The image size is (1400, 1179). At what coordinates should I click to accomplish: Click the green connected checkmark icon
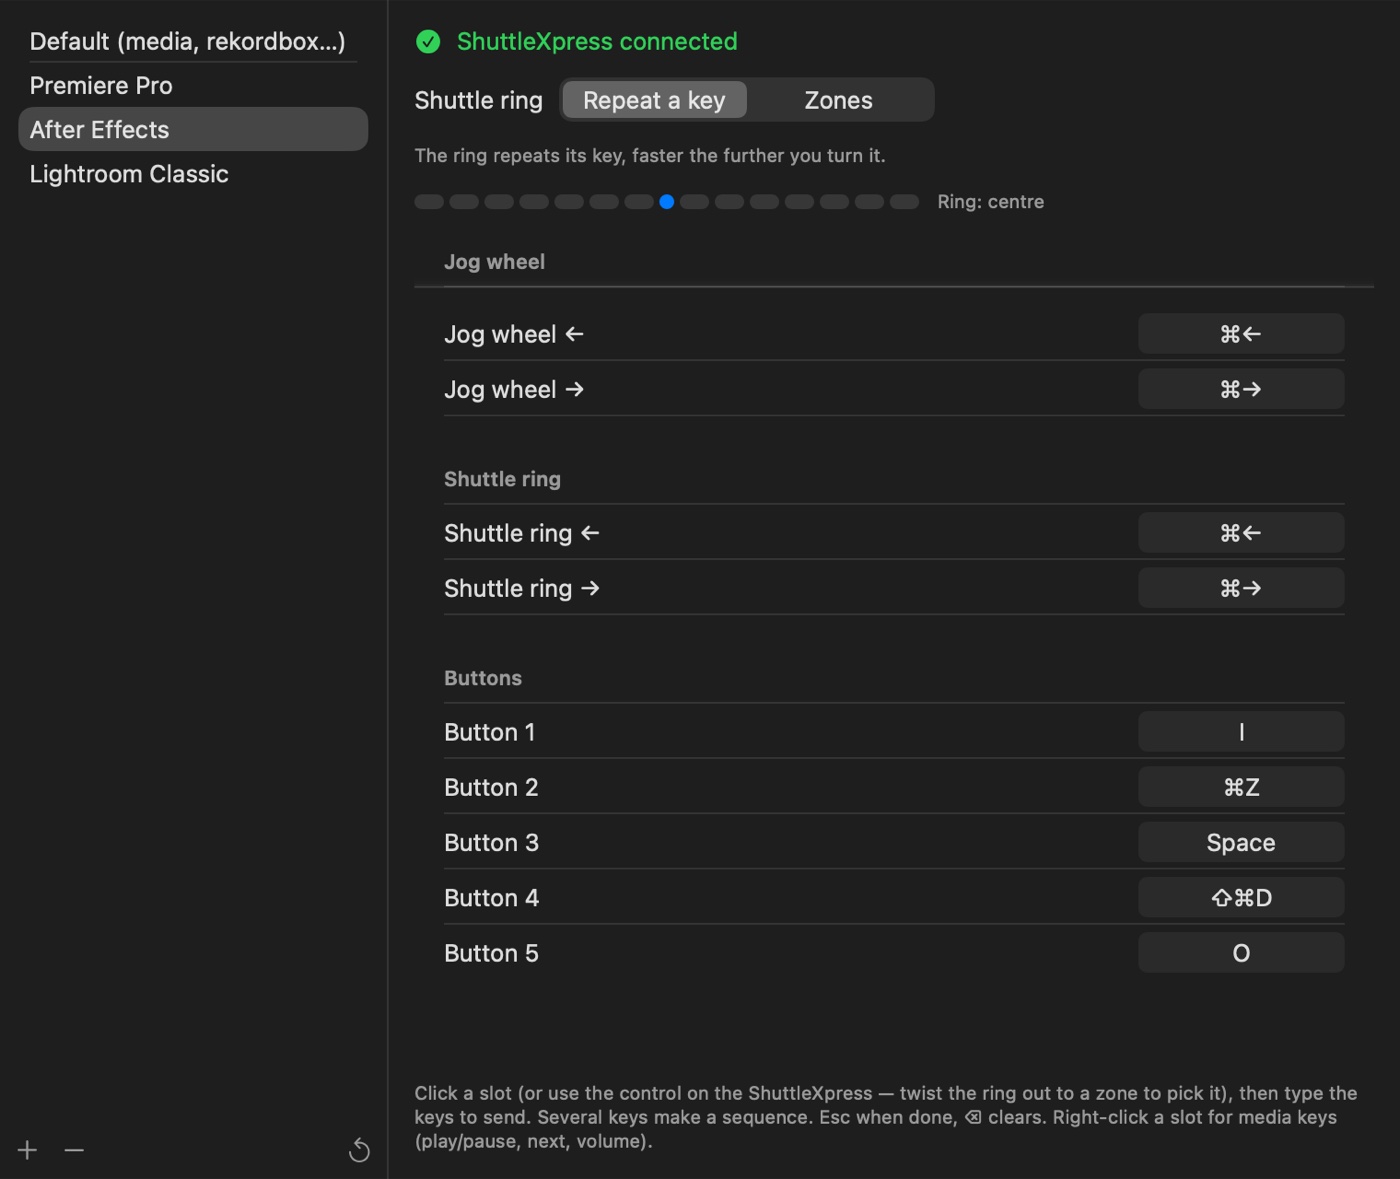pos(428,41)
